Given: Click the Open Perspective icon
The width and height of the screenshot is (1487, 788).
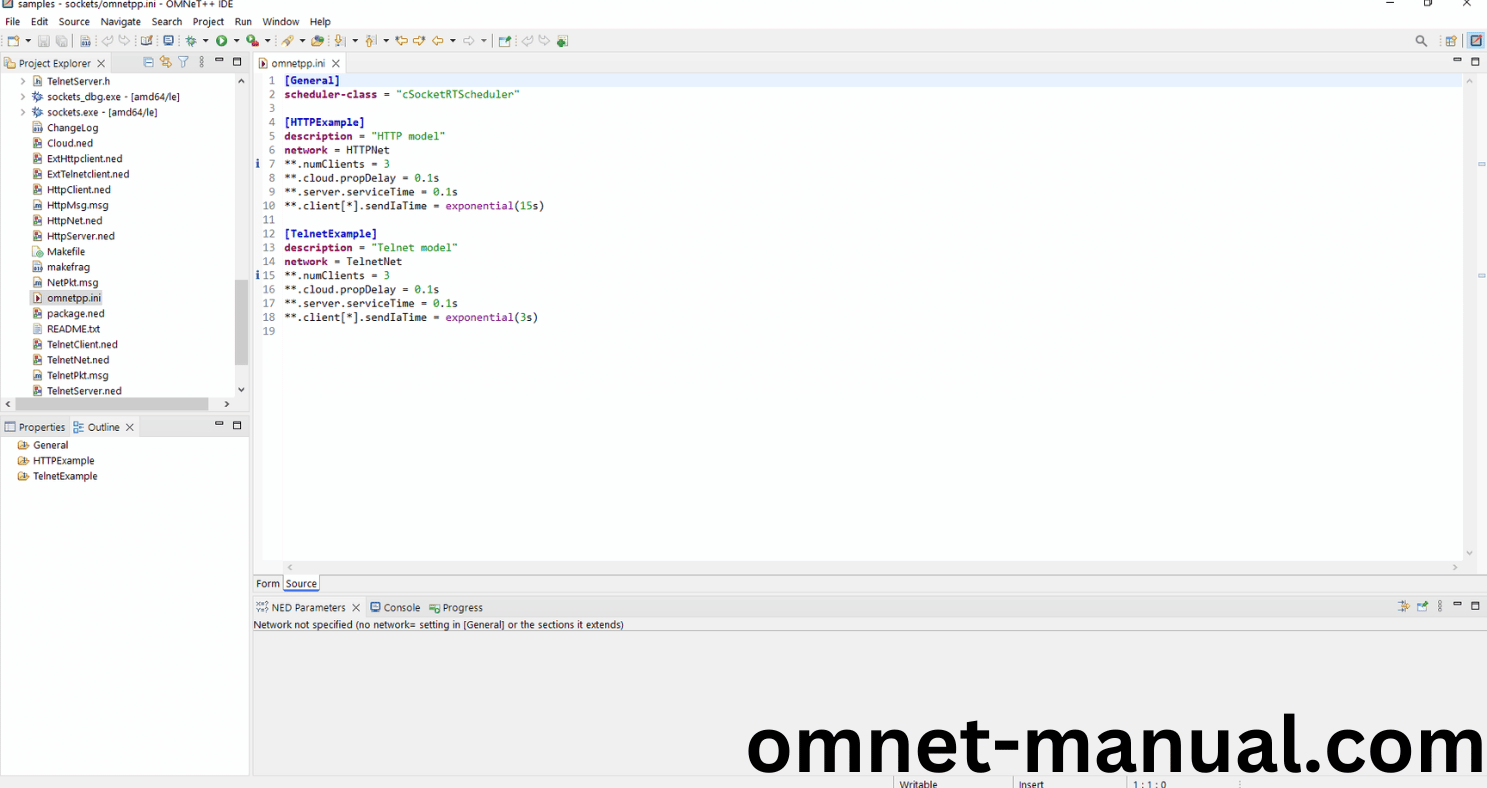Looking at the screenshot, I should tap(1450, 41).
